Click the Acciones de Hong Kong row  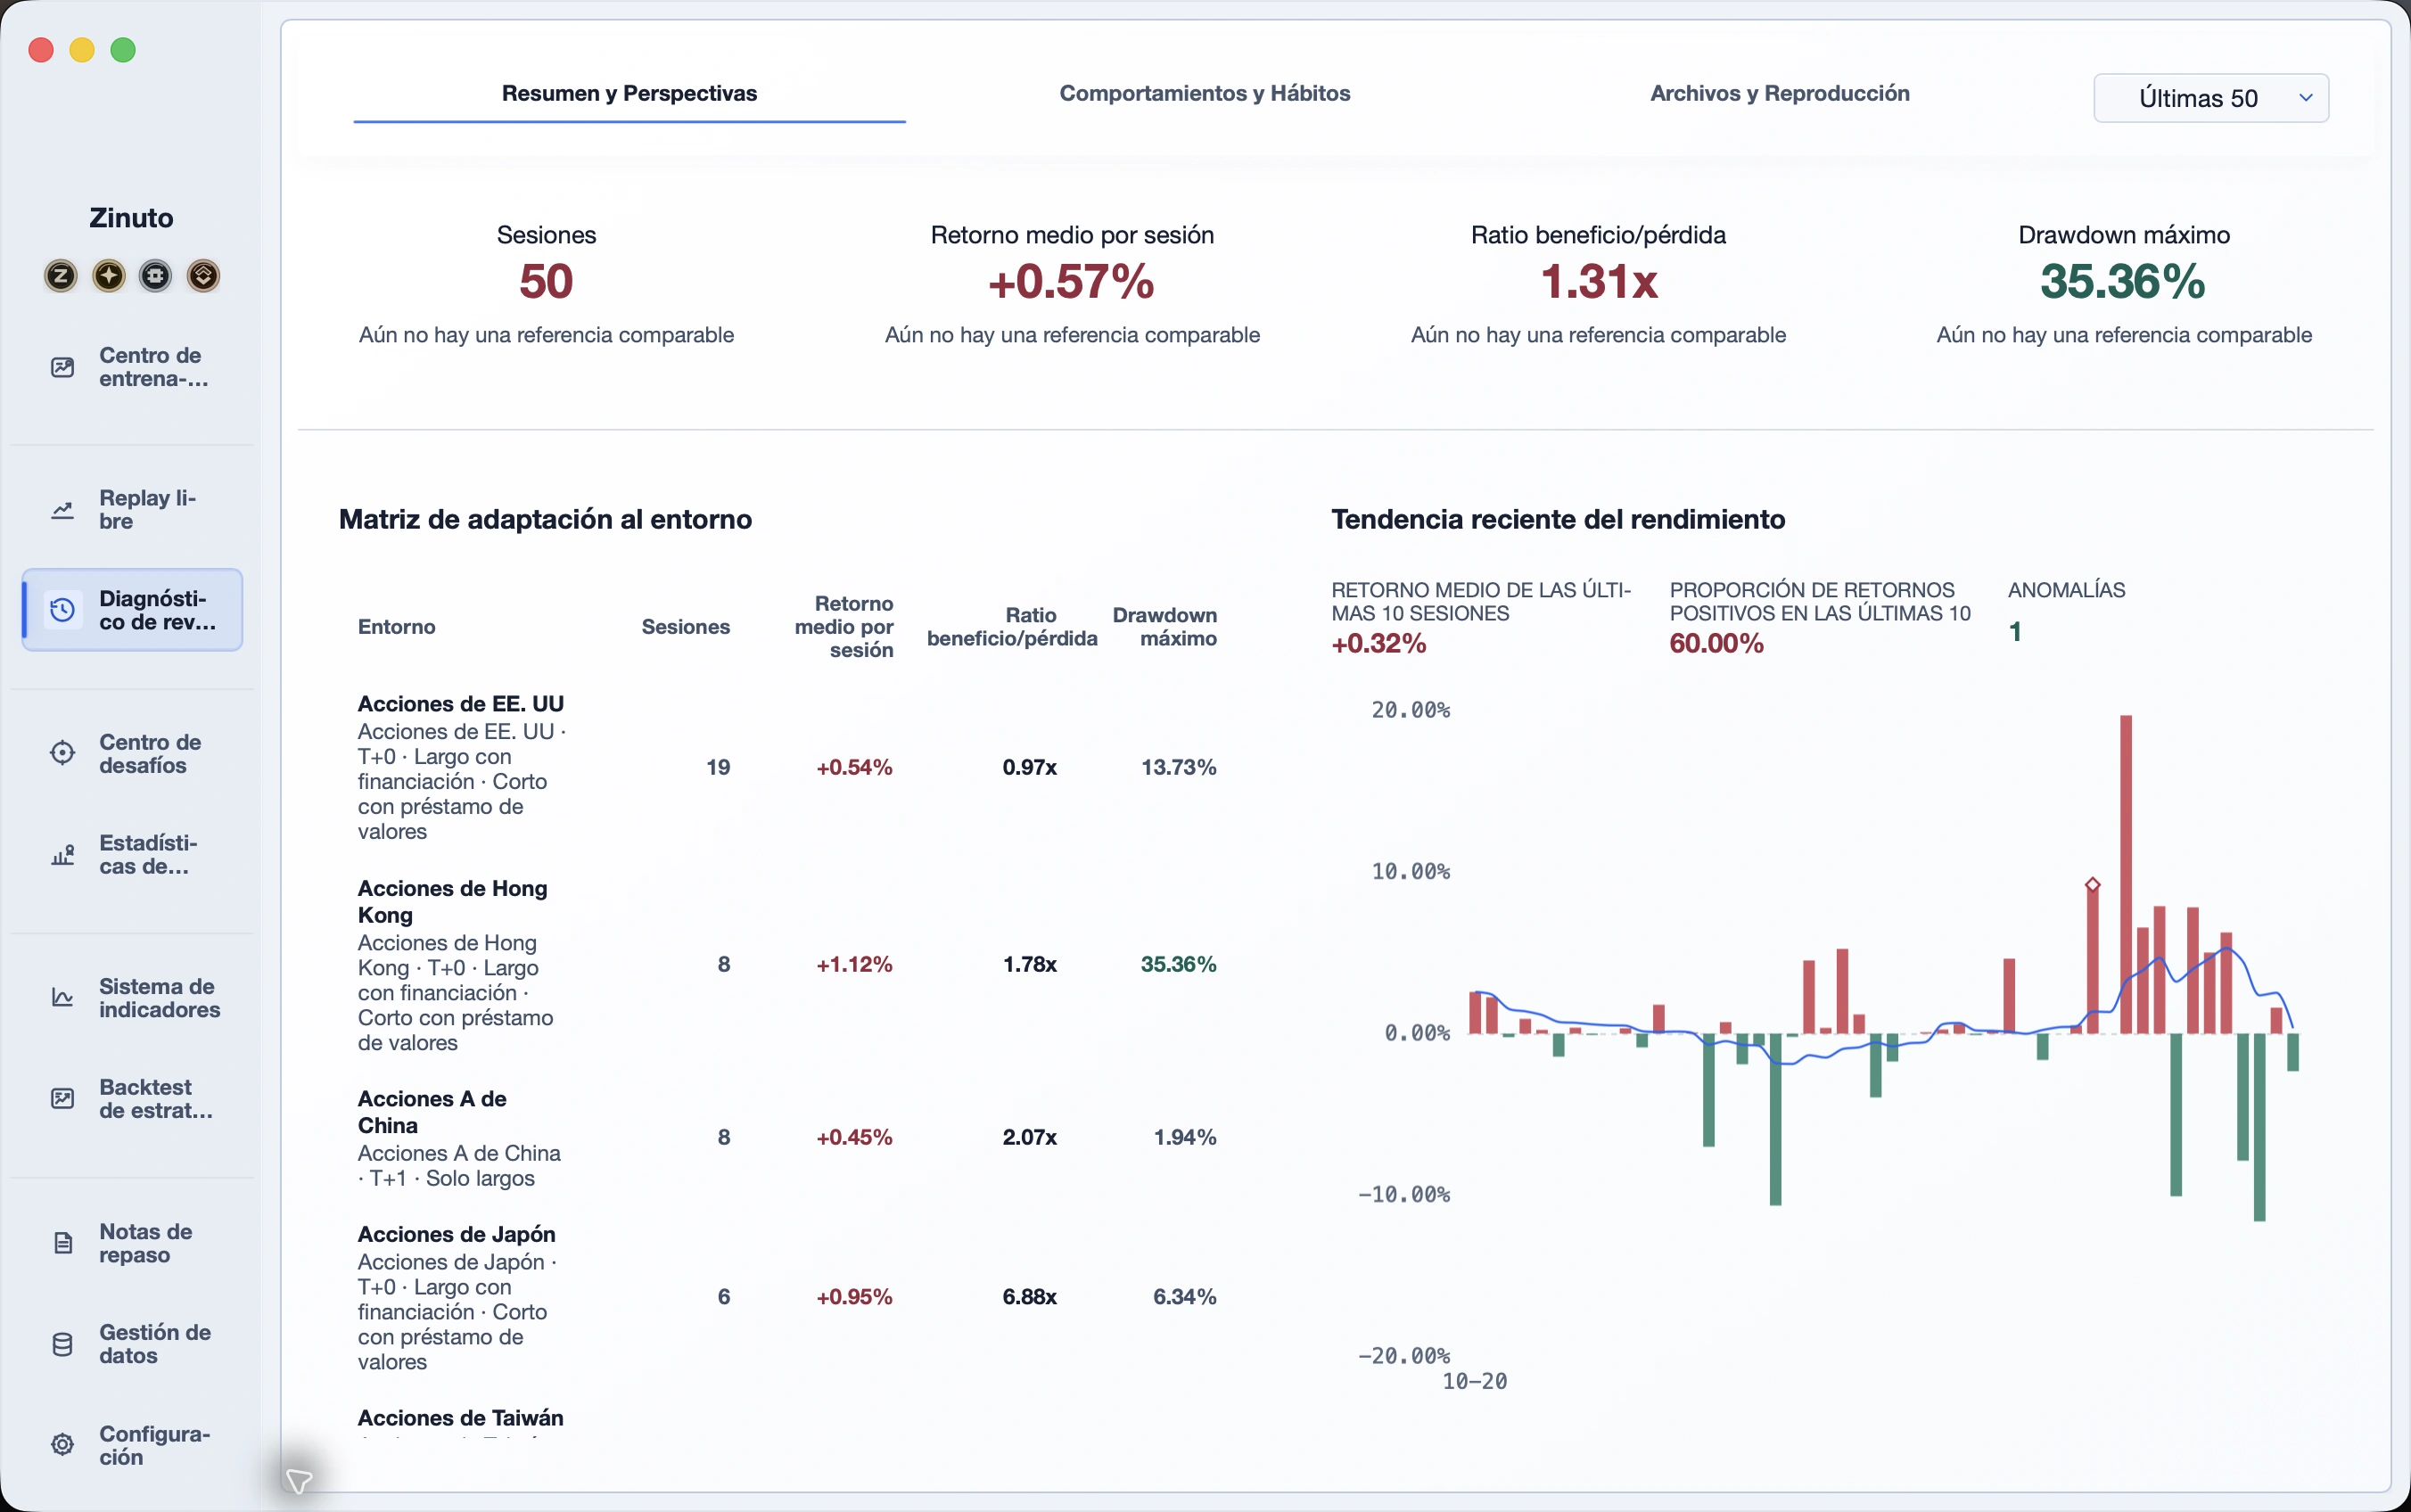[x=787, y=965]
